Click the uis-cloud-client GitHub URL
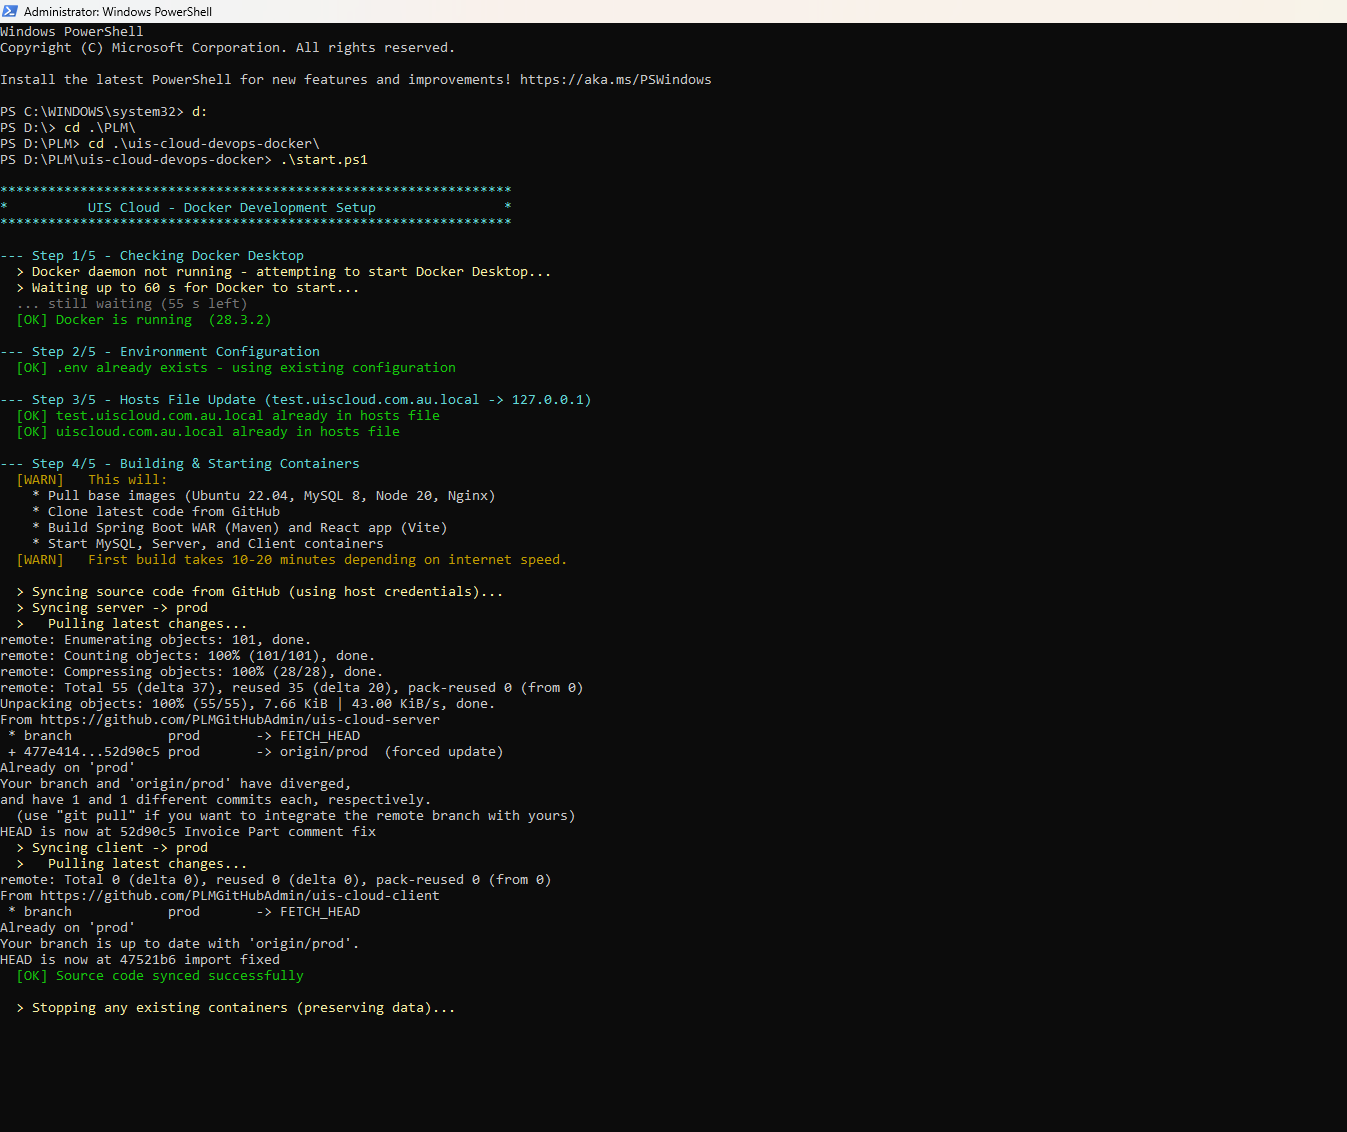The image size is (1347, 1132). [240, 896]
